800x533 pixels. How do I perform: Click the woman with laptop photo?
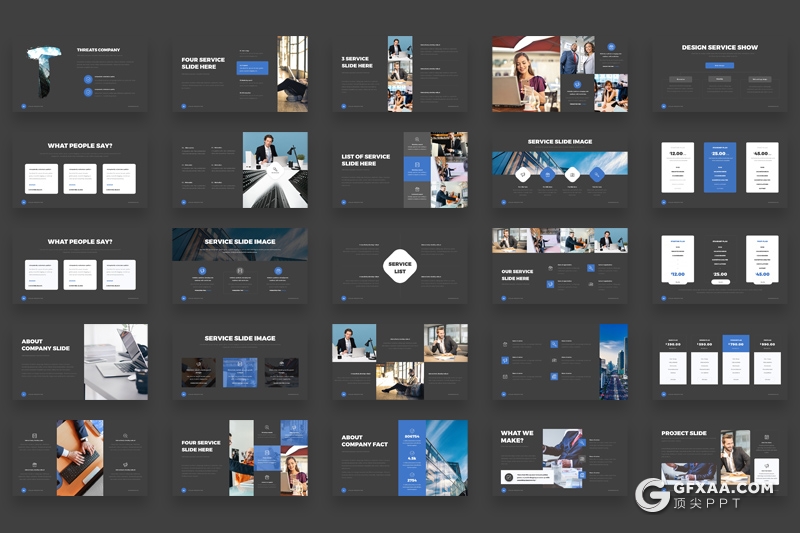[x=523, y=75]
